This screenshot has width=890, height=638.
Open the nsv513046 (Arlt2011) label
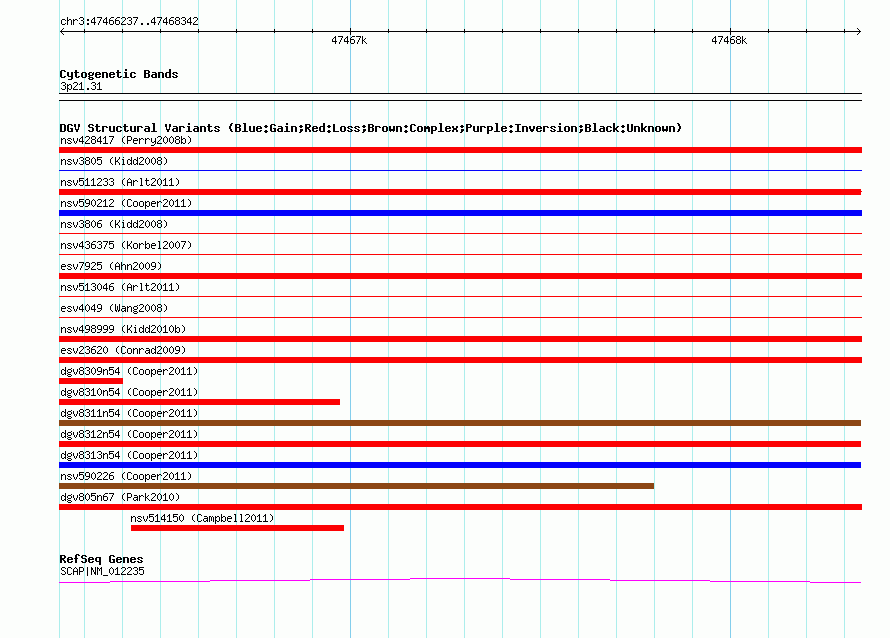click(x=120, y=287)
